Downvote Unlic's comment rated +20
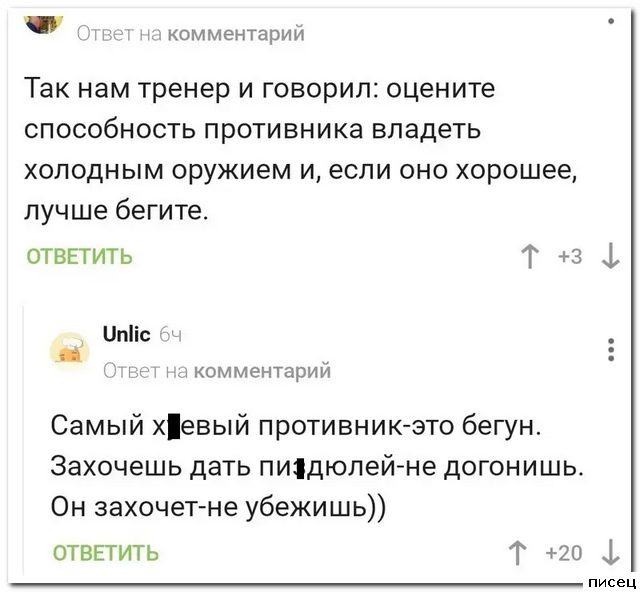Viewport: 640px width, 592px height. pos(610,553)
